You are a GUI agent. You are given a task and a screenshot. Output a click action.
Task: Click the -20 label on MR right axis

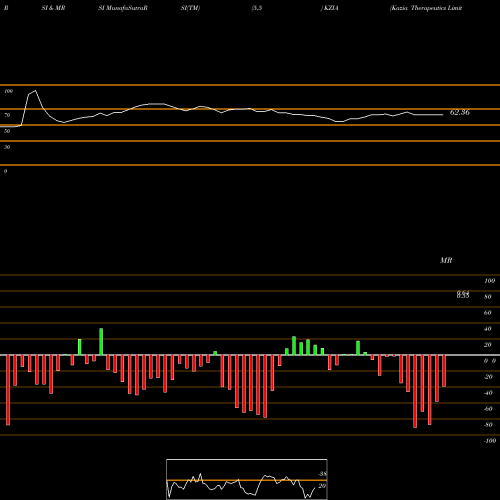click(488, 377)
